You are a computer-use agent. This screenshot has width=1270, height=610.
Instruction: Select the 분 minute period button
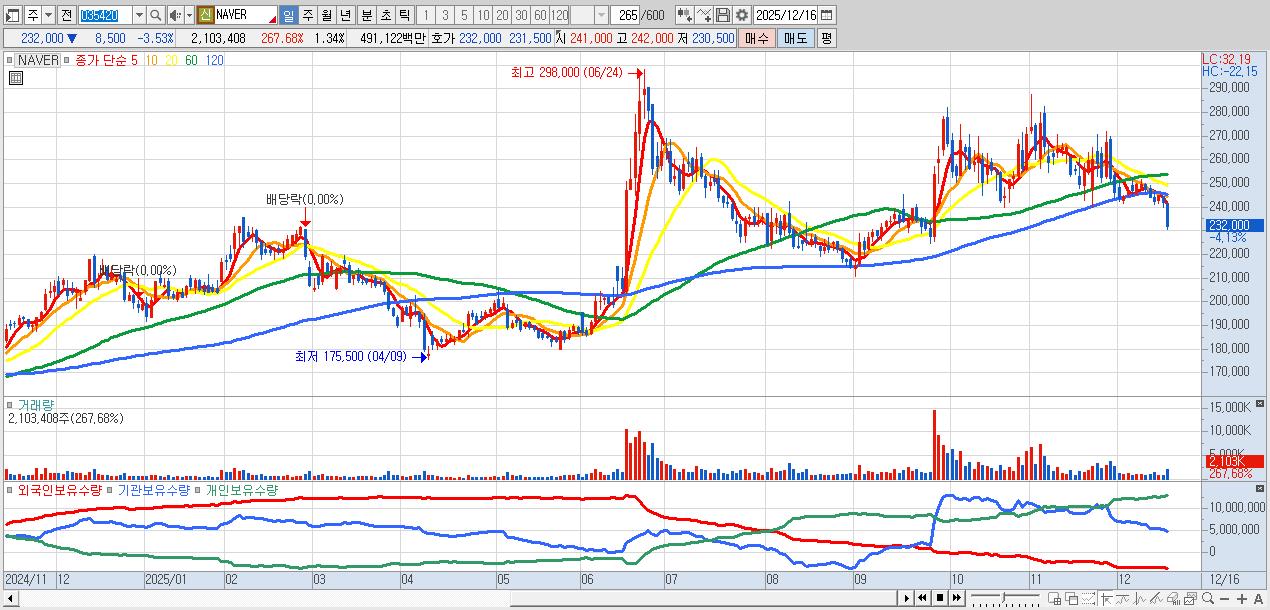point(366,16)
